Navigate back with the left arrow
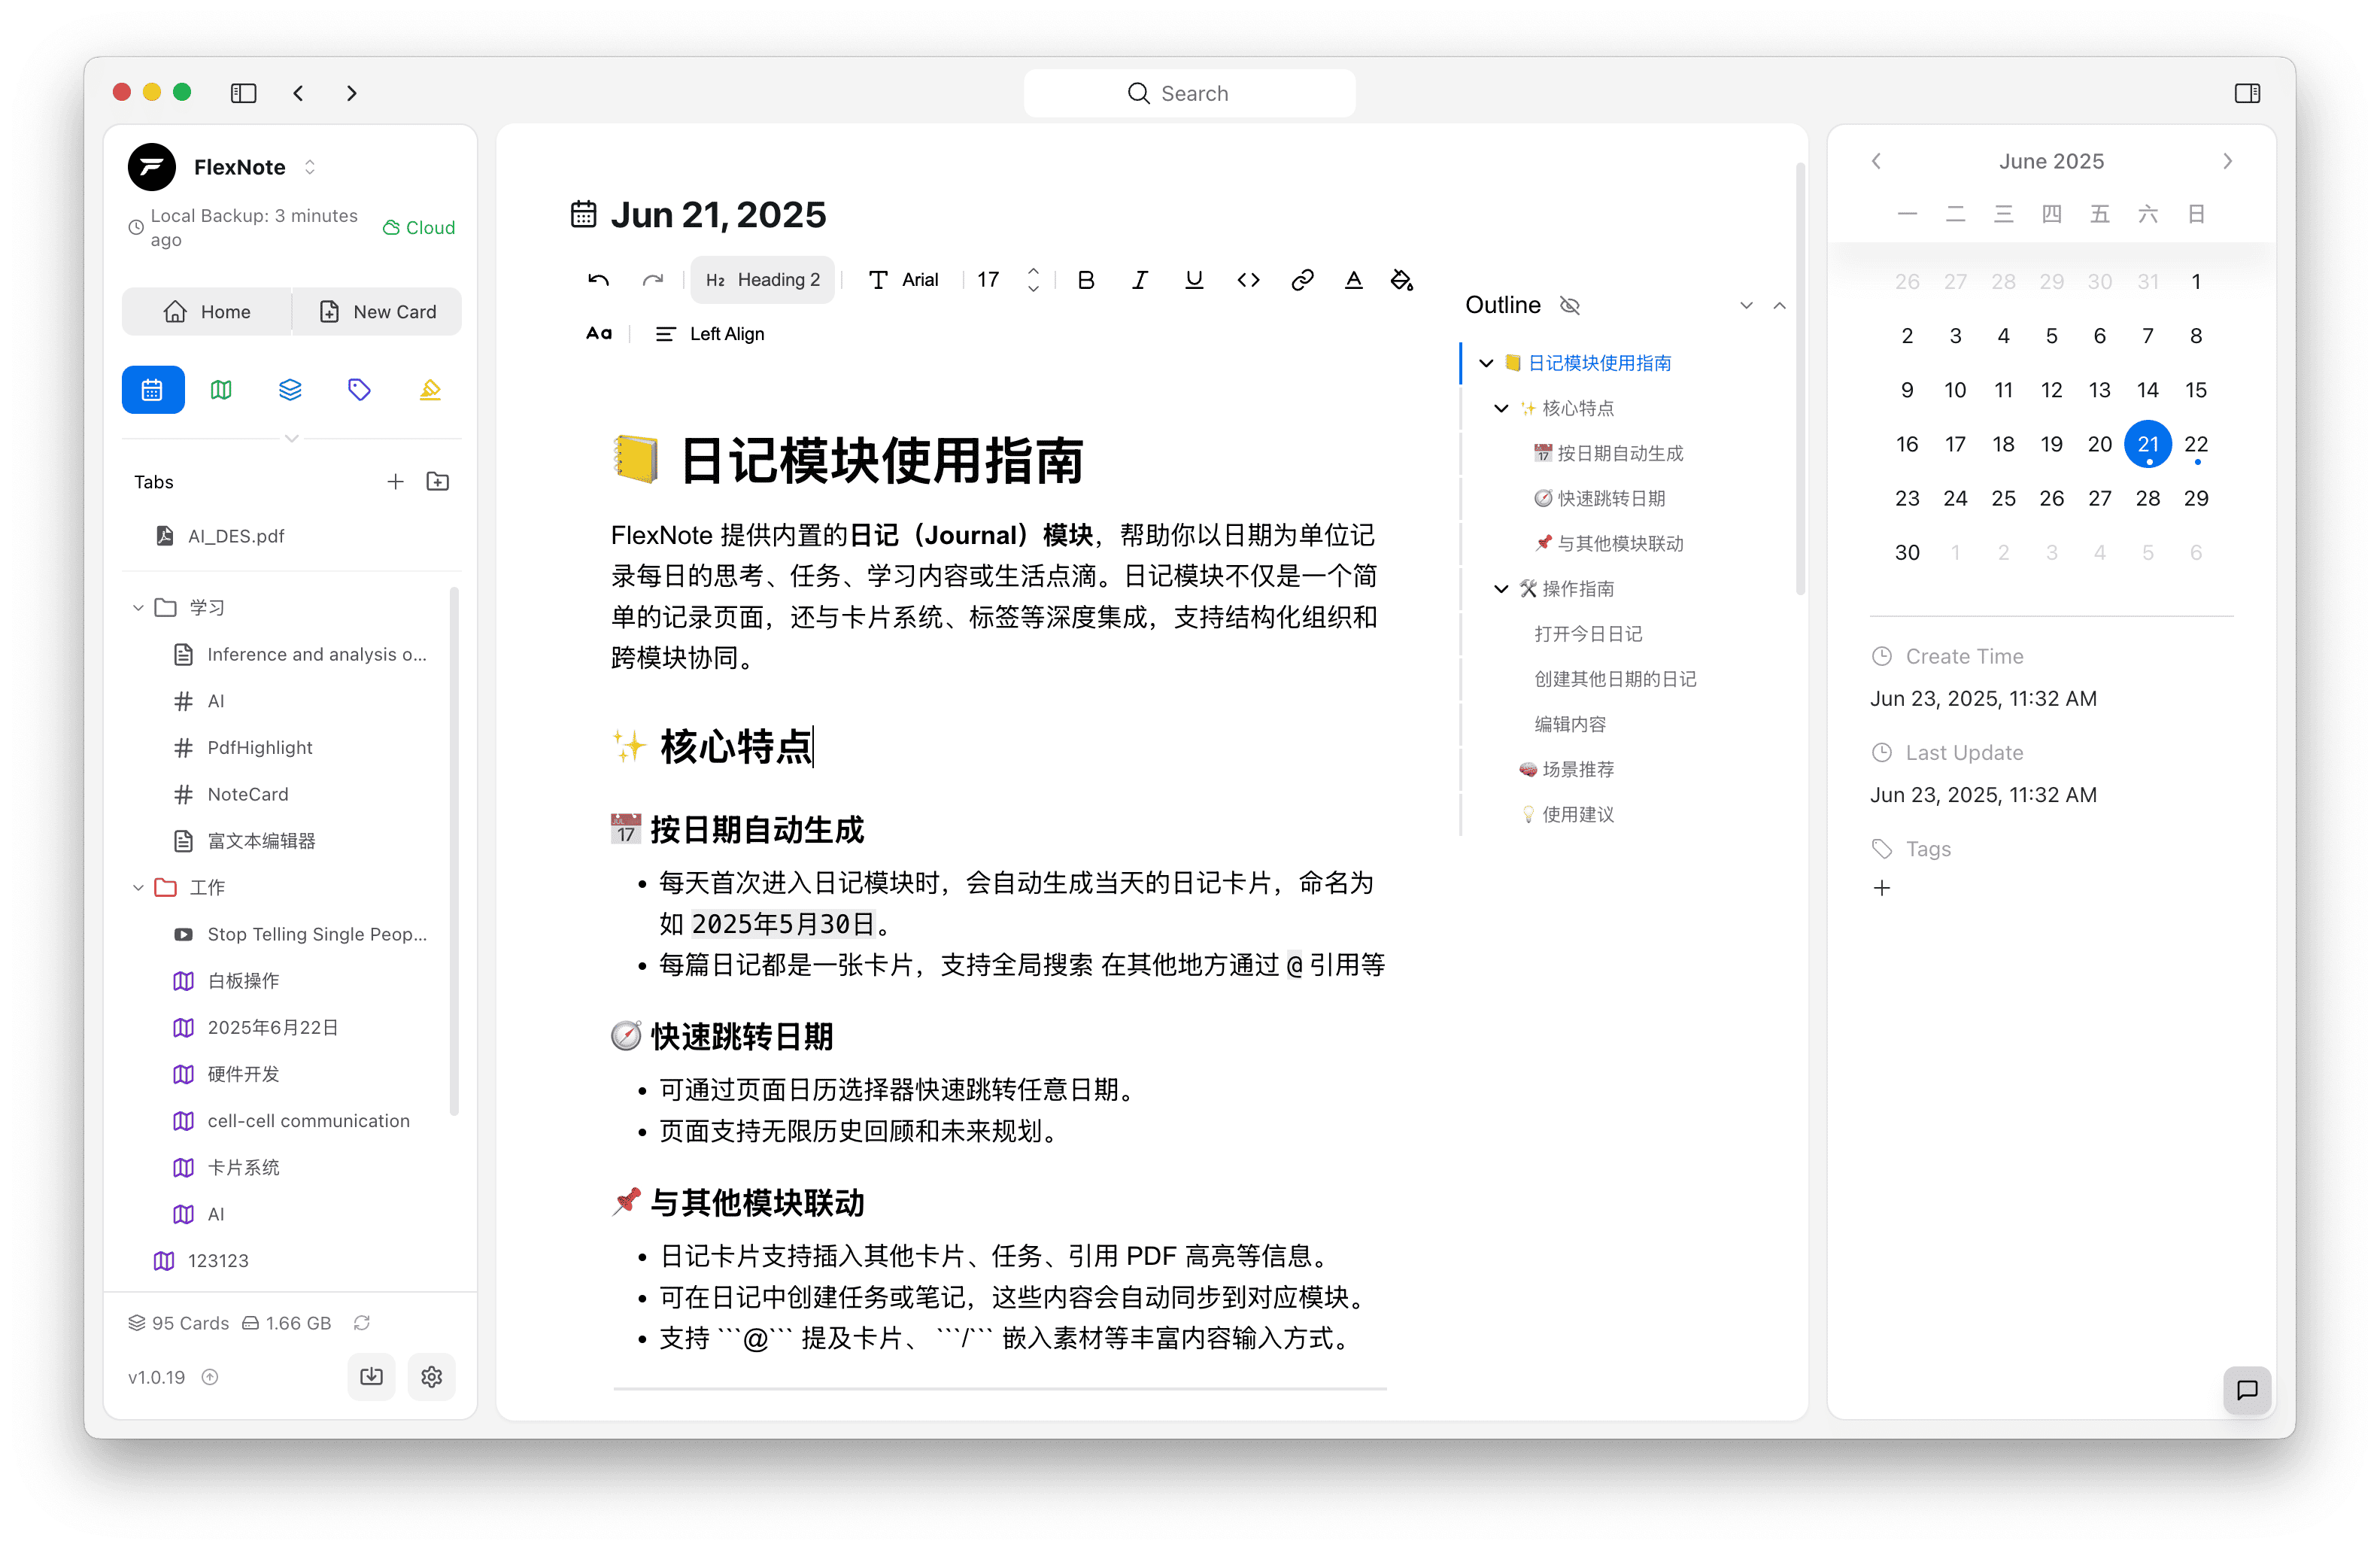This screenshot has height=1550, width=2380. click(x=298, y=93)
